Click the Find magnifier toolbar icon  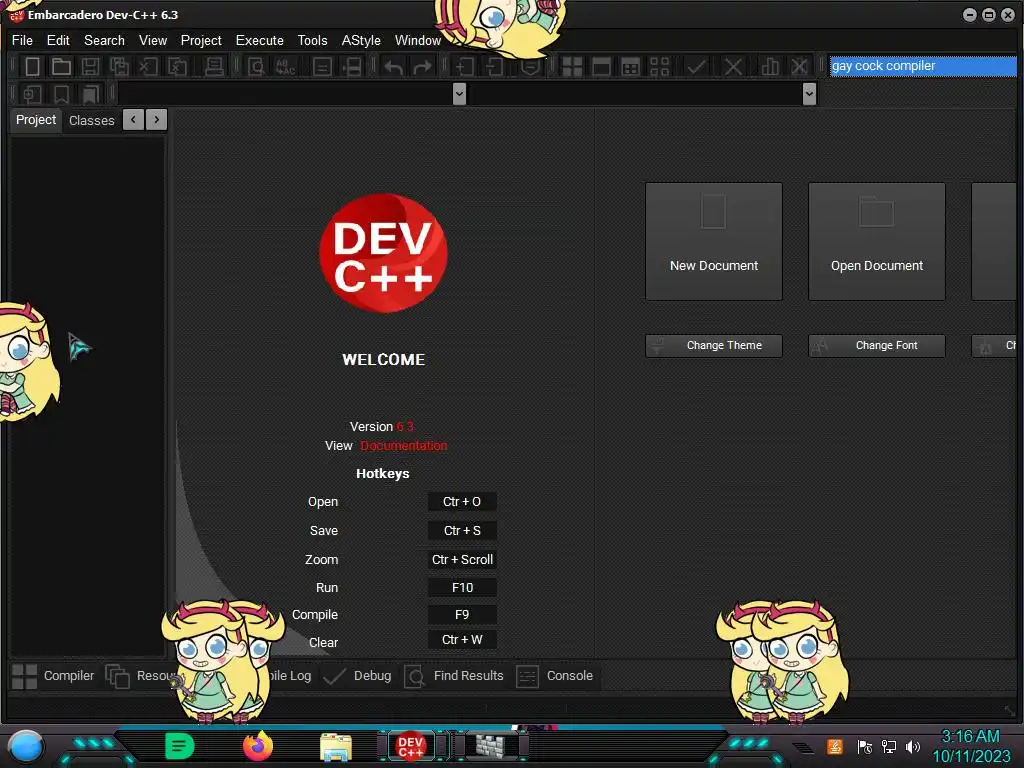point(255,66)
